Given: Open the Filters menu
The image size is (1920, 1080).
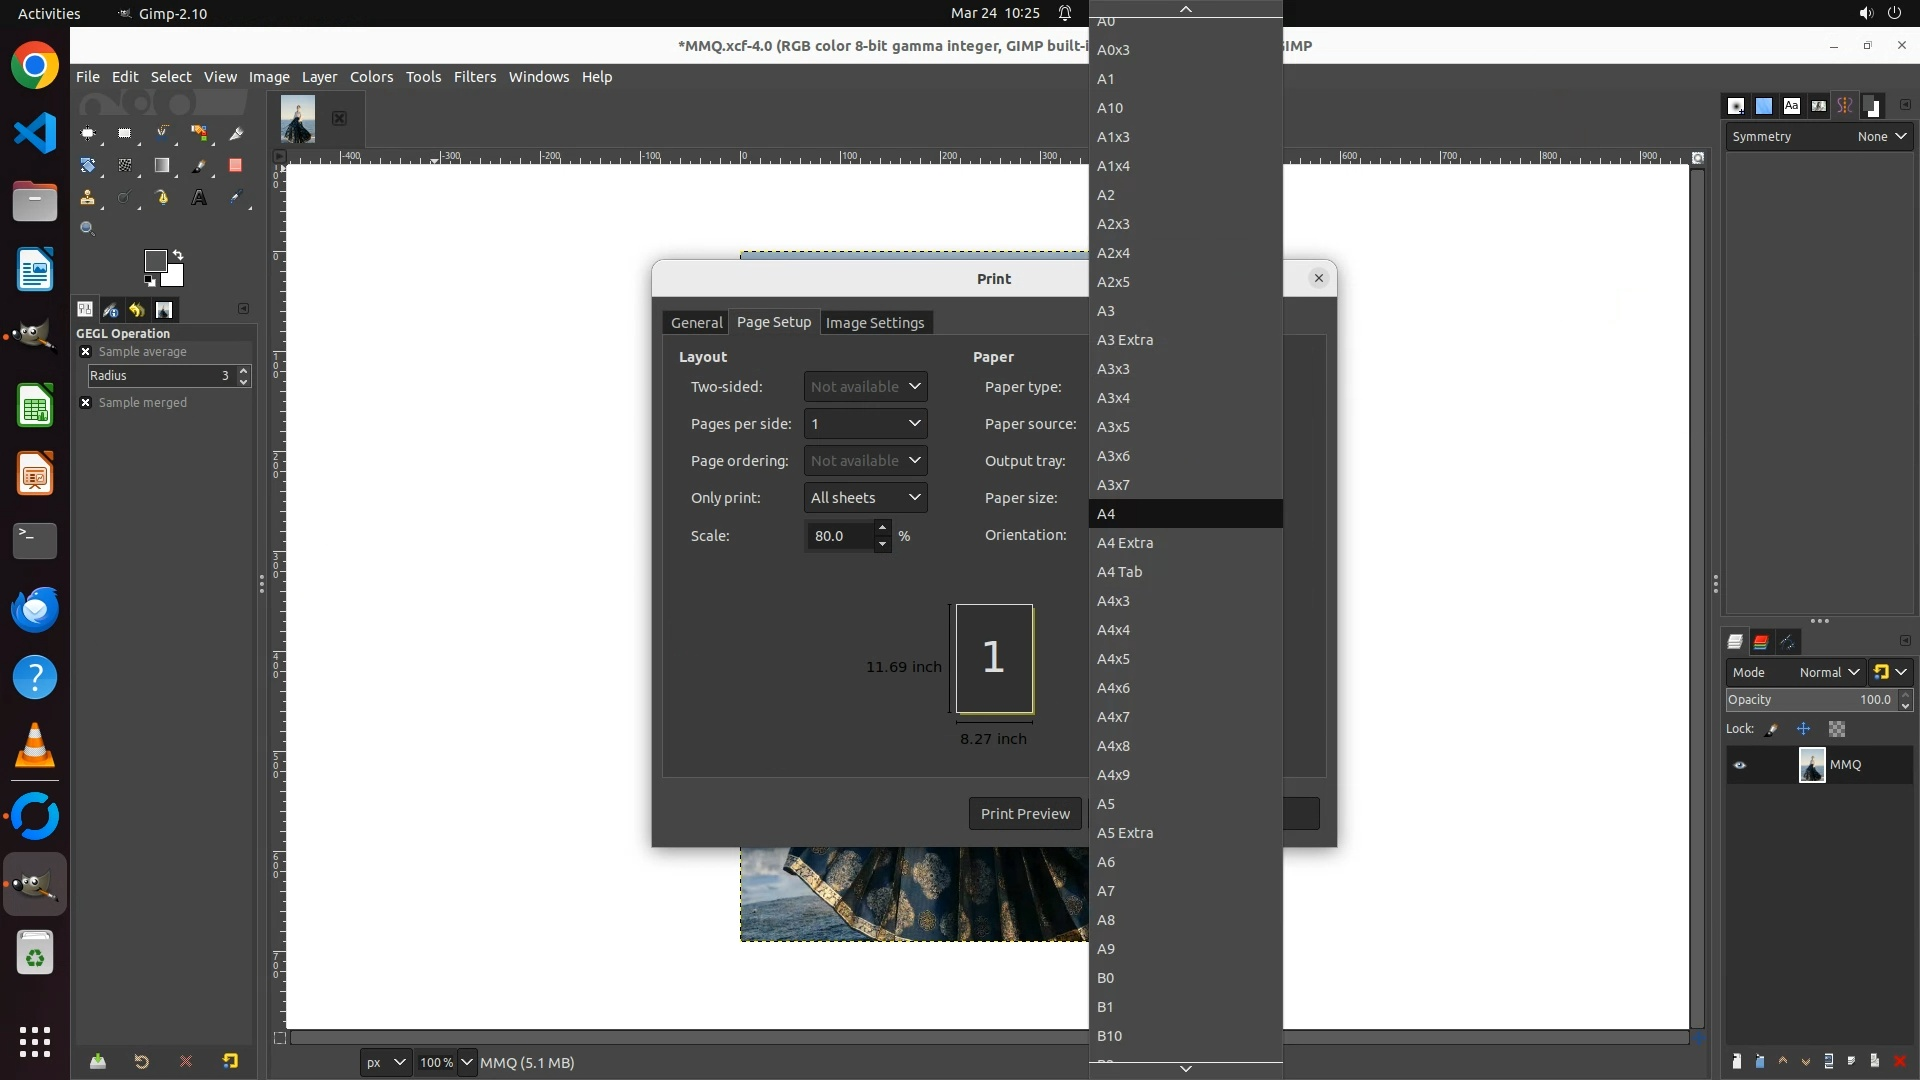Looking at the screenshot, I should [474, 77].
